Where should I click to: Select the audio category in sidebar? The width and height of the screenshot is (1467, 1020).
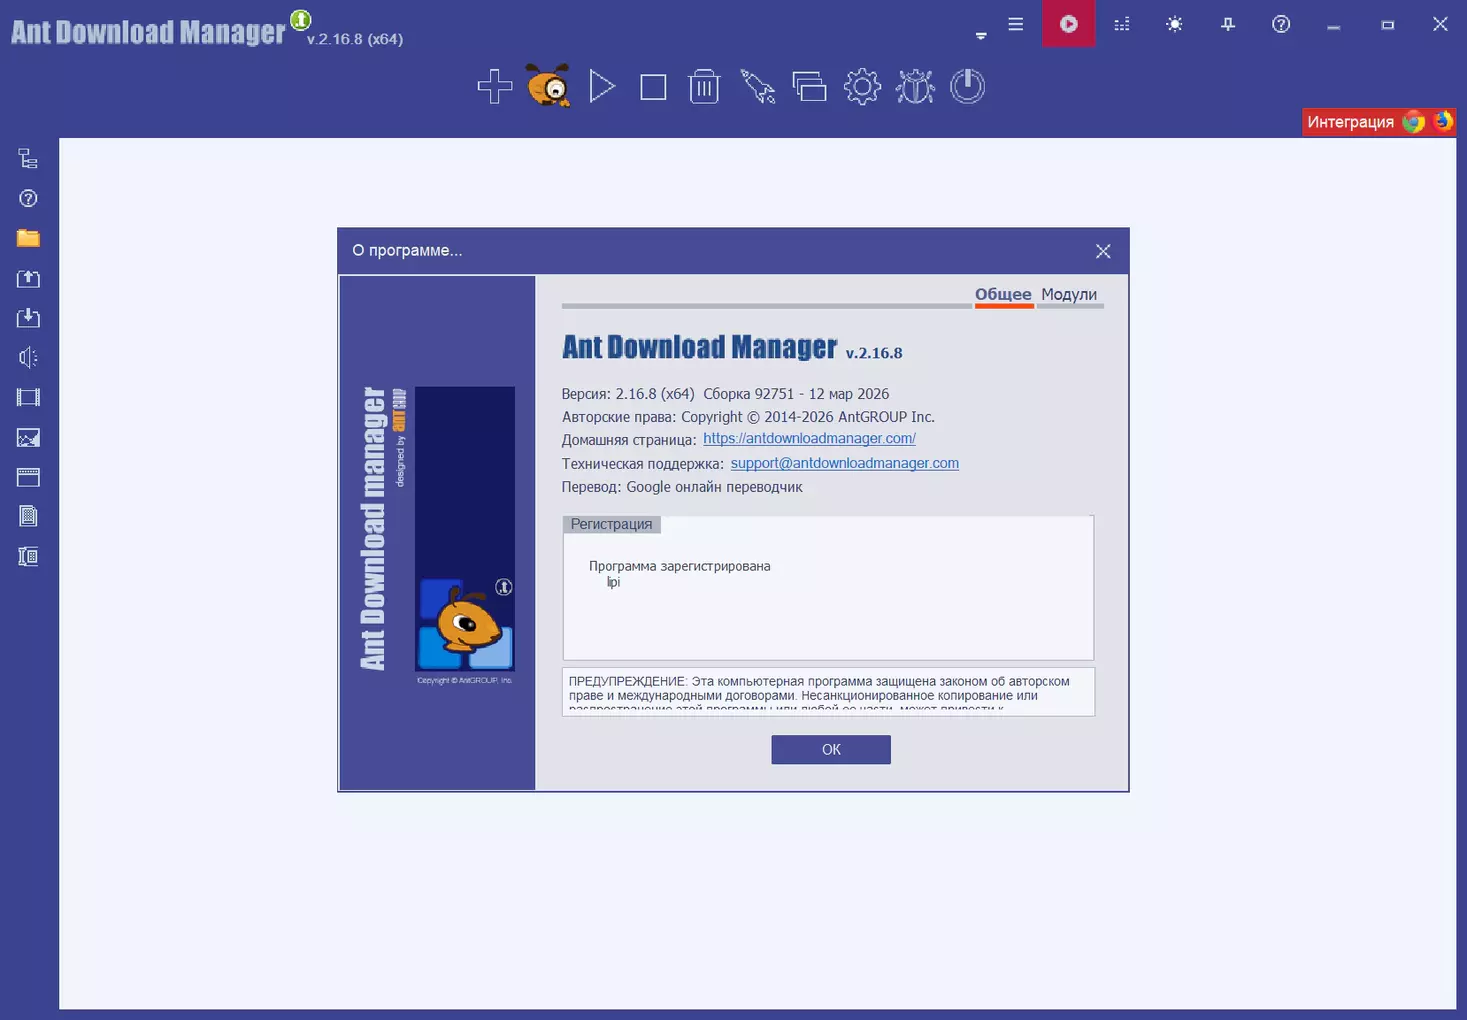(x=28, y=358)
